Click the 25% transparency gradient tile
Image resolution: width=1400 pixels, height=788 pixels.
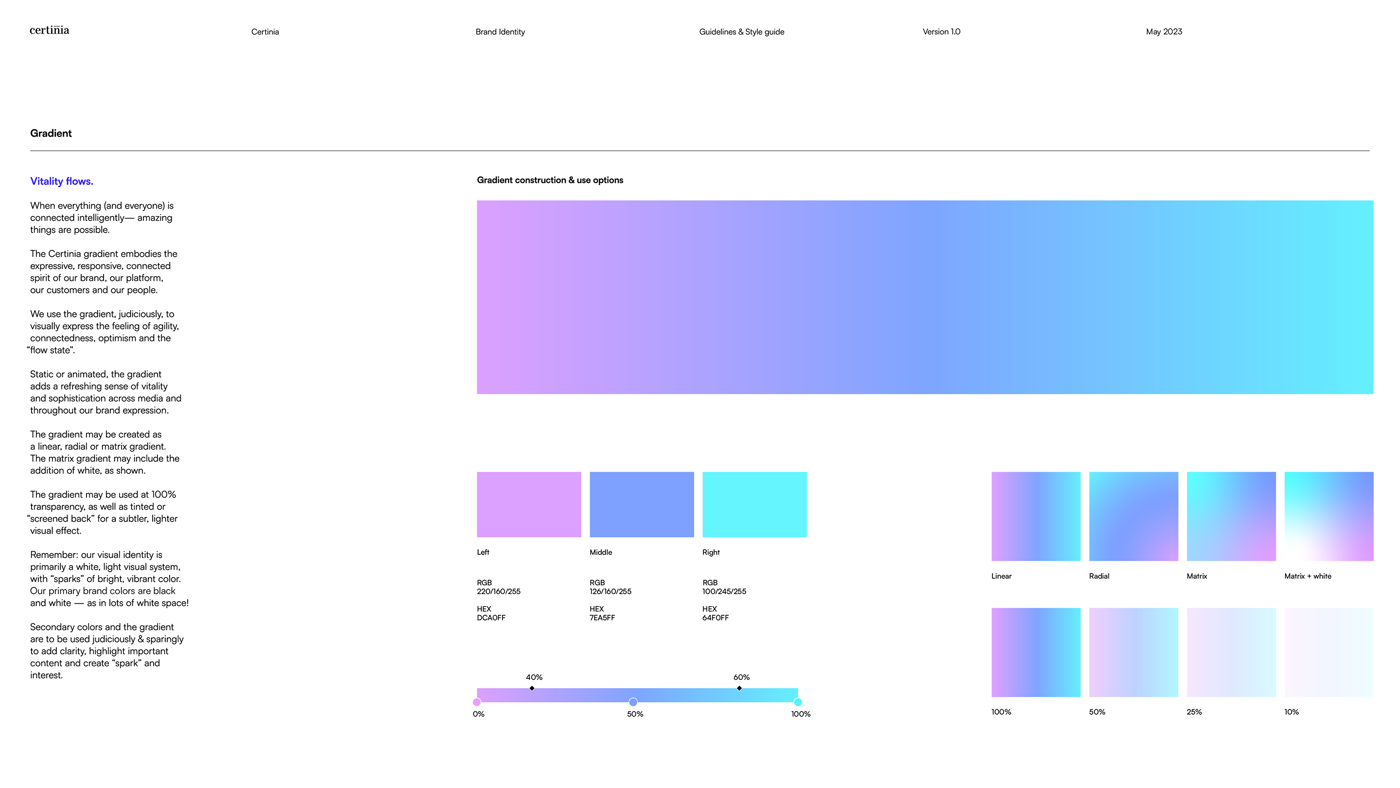[x=1231, y=652]
